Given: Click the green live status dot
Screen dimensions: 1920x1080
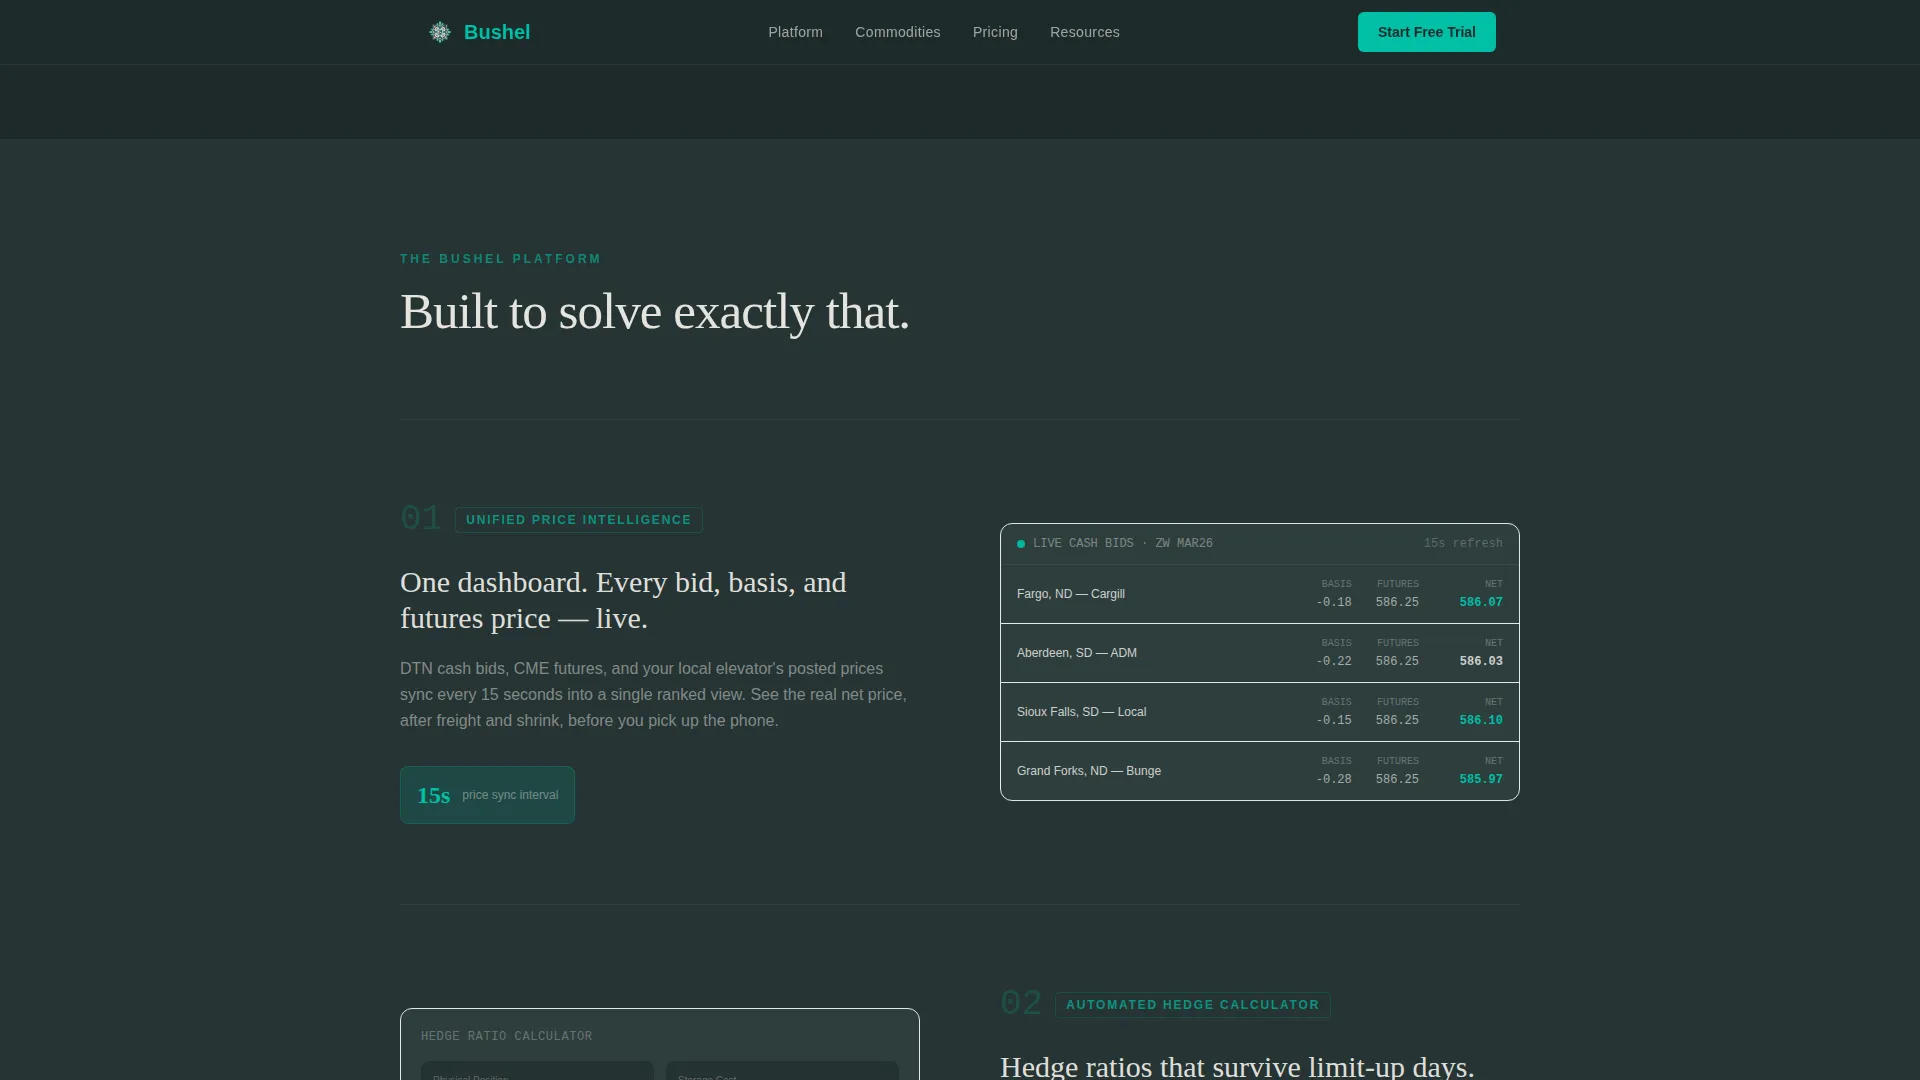Looking at the screenshot, I should pos(1021,544).
